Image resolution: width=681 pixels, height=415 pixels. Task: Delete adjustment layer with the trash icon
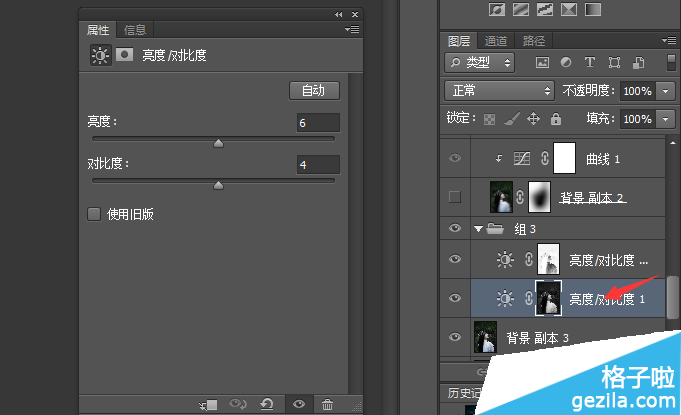pyautogui.click(x=327, y=404)
